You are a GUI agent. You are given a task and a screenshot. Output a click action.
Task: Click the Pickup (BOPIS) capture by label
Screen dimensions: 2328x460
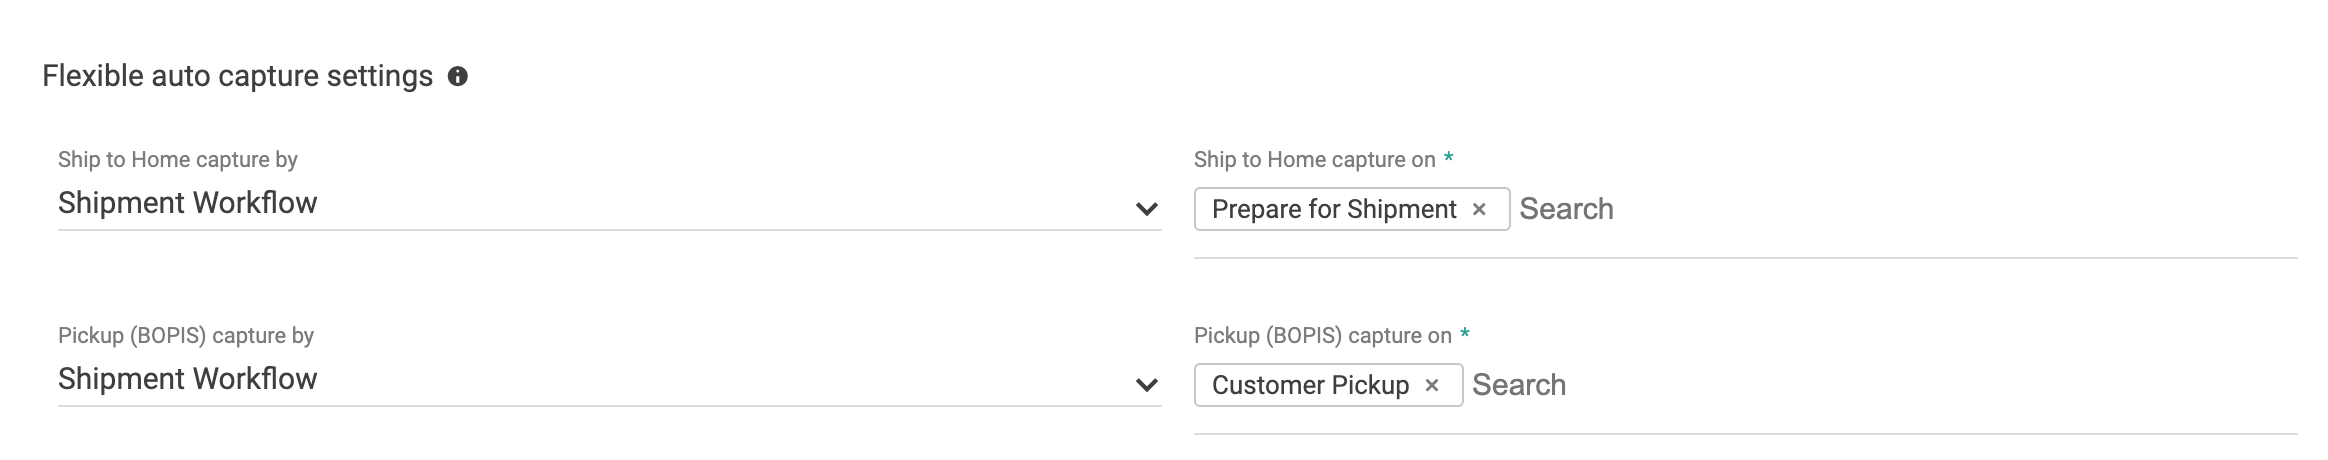pyautogui.click(x=186, y=336)
